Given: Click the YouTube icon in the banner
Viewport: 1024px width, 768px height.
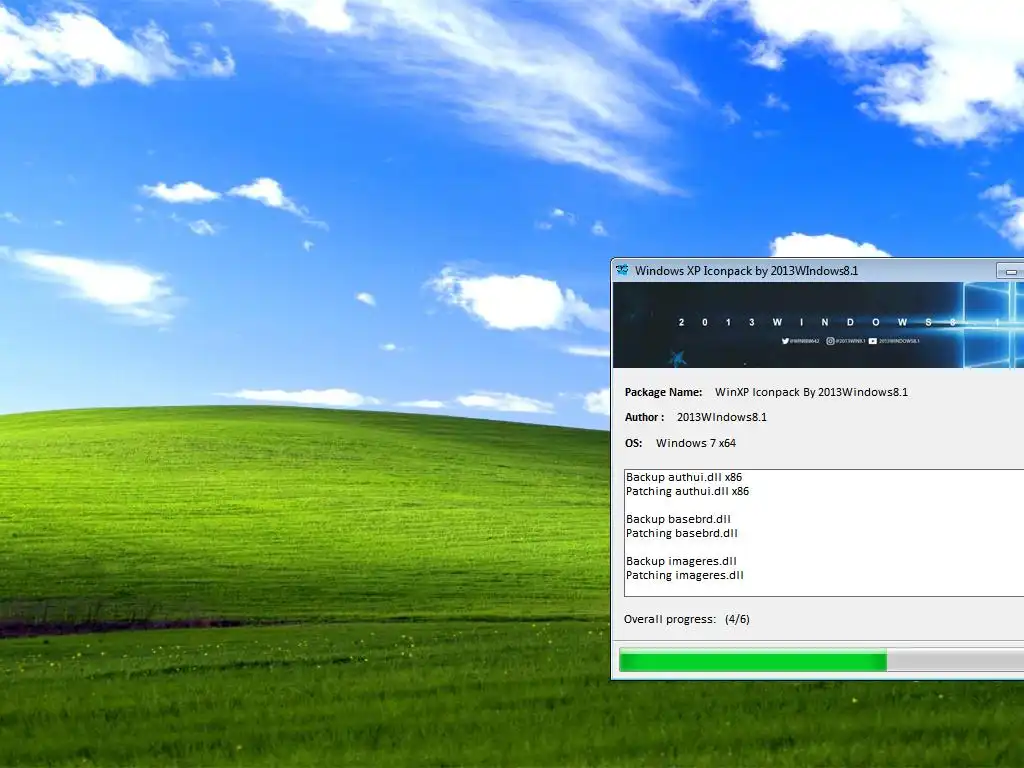Looking at the screenshot, I should [x=872, y=340].
